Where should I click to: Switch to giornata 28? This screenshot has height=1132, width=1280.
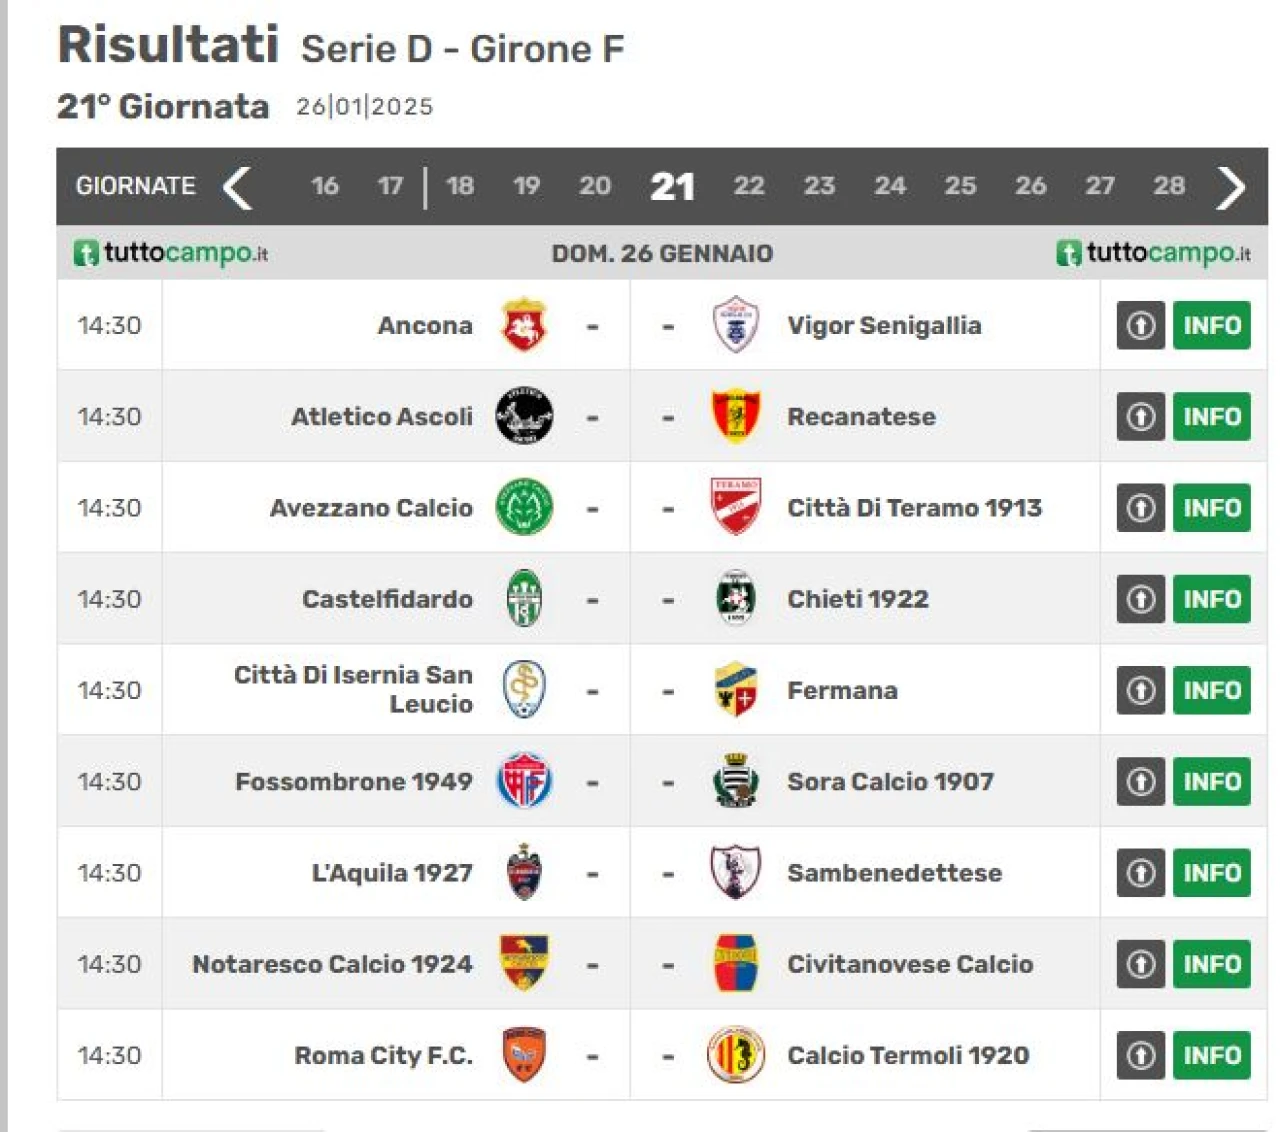1169,186
